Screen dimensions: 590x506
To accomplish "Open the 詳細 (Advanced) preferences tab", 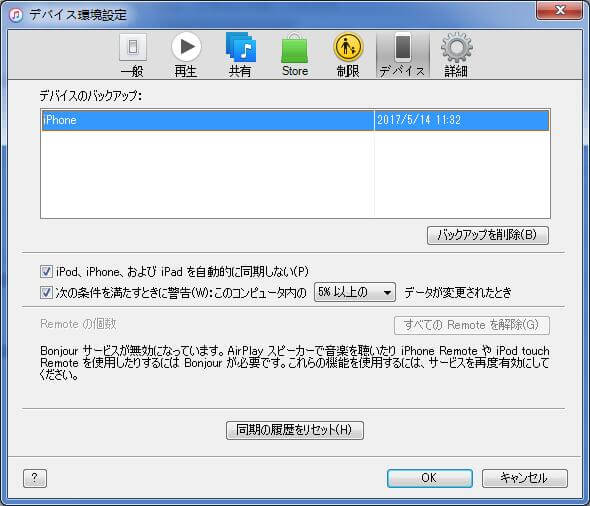I will (x=456, y=55).
